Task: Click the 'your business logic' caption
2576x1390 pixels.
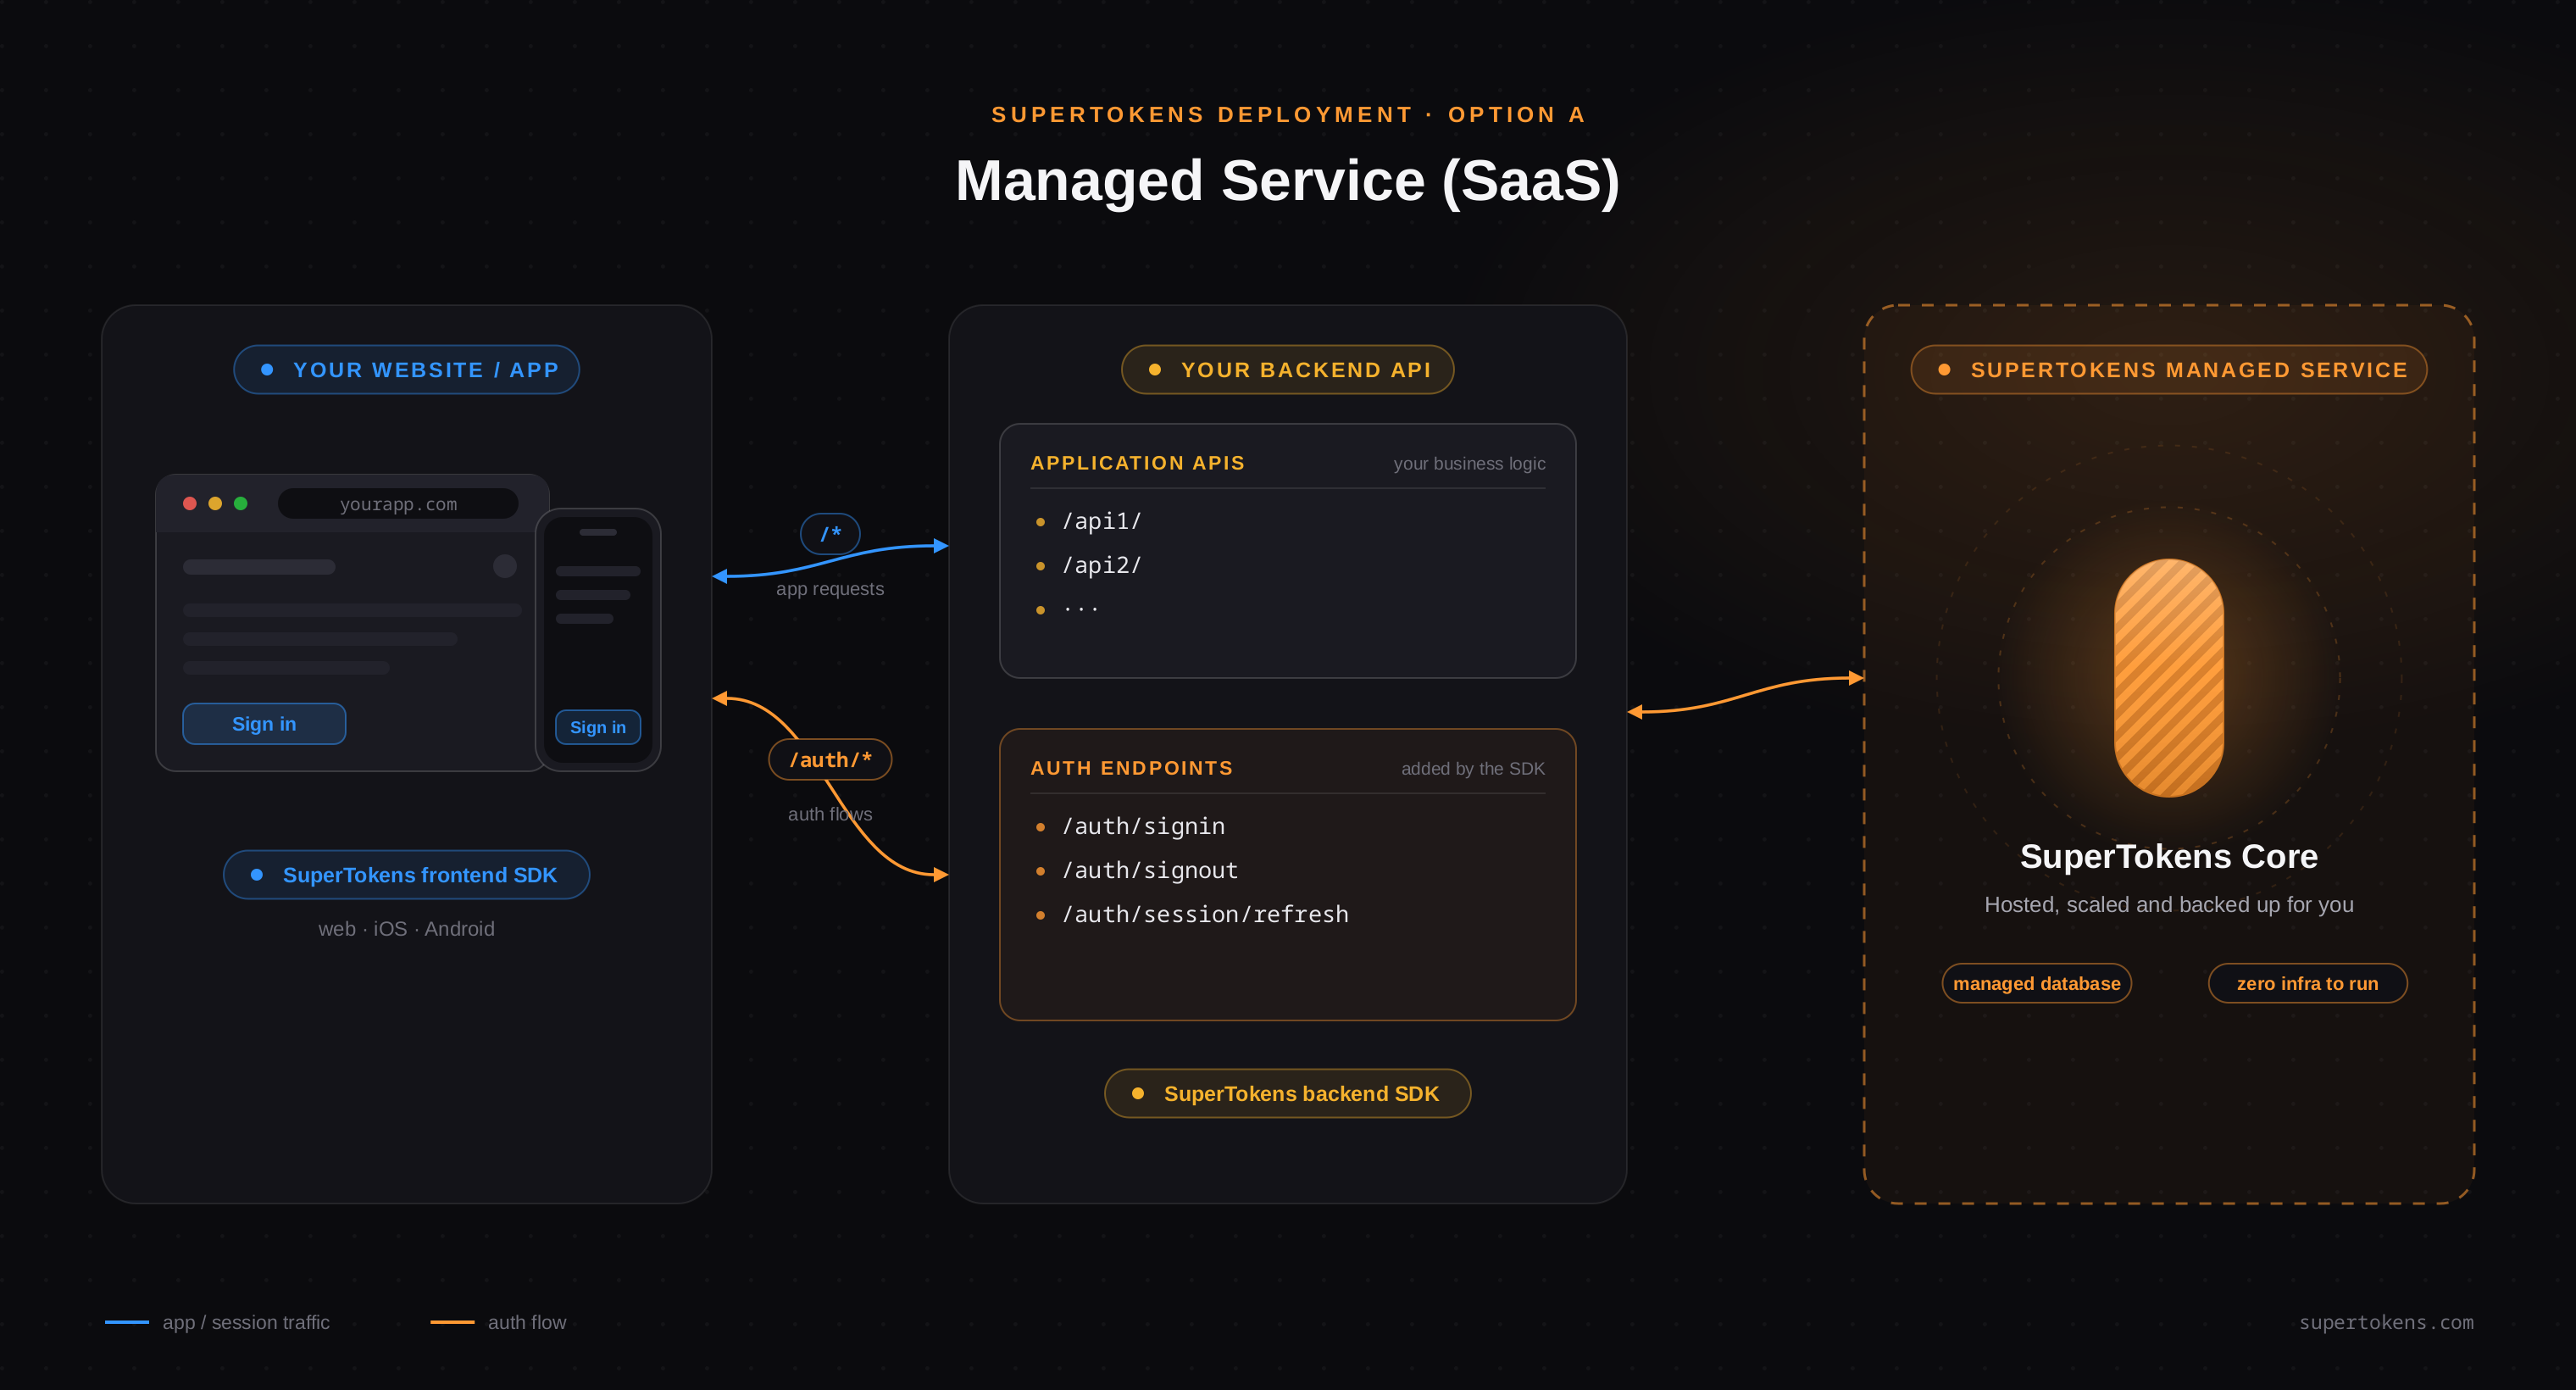Action: tap(1470, 464)
